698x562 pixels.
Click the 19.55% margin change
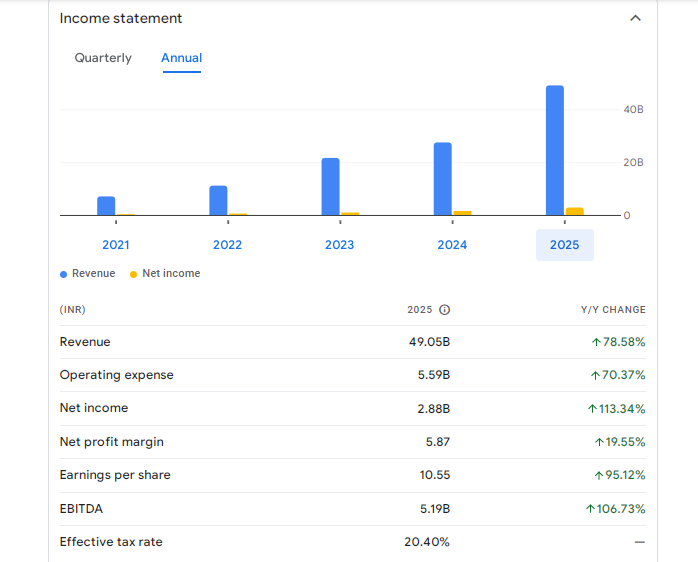click(x=620, y=442)
